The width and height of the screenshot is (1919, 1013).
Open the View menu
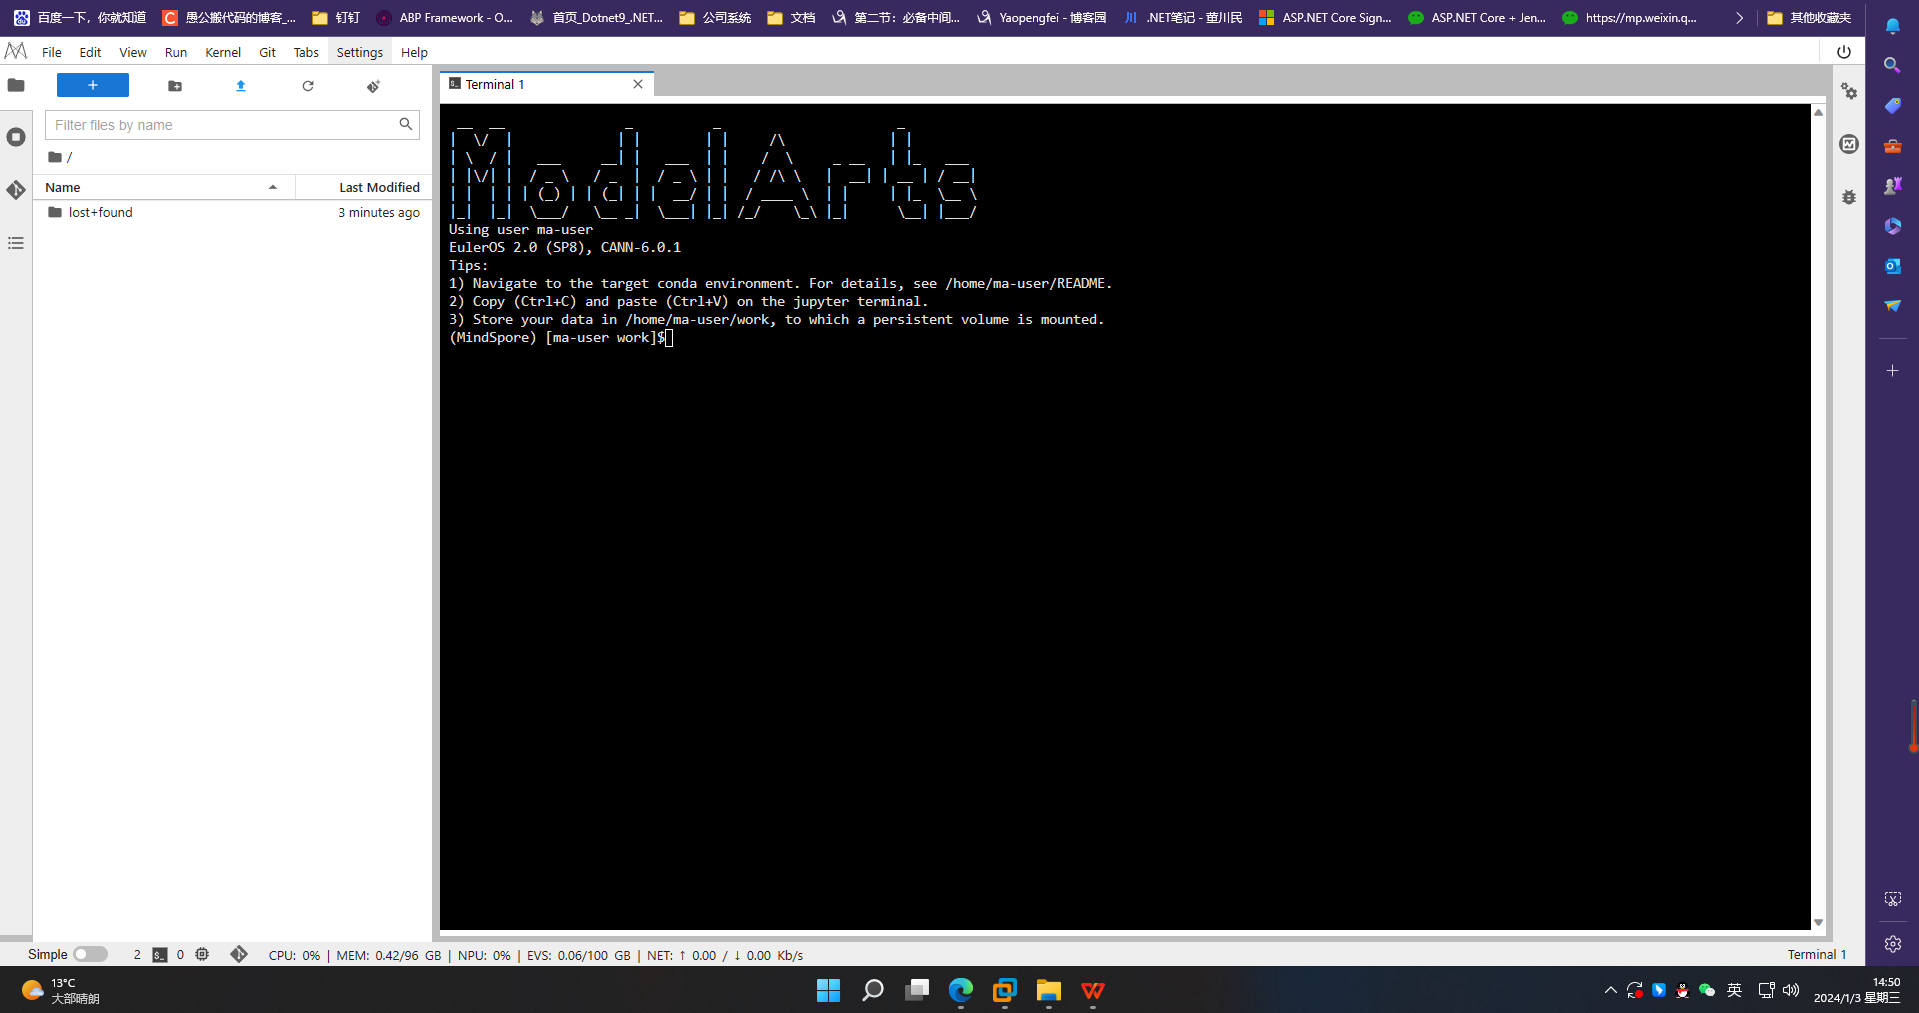click(133, 52)
